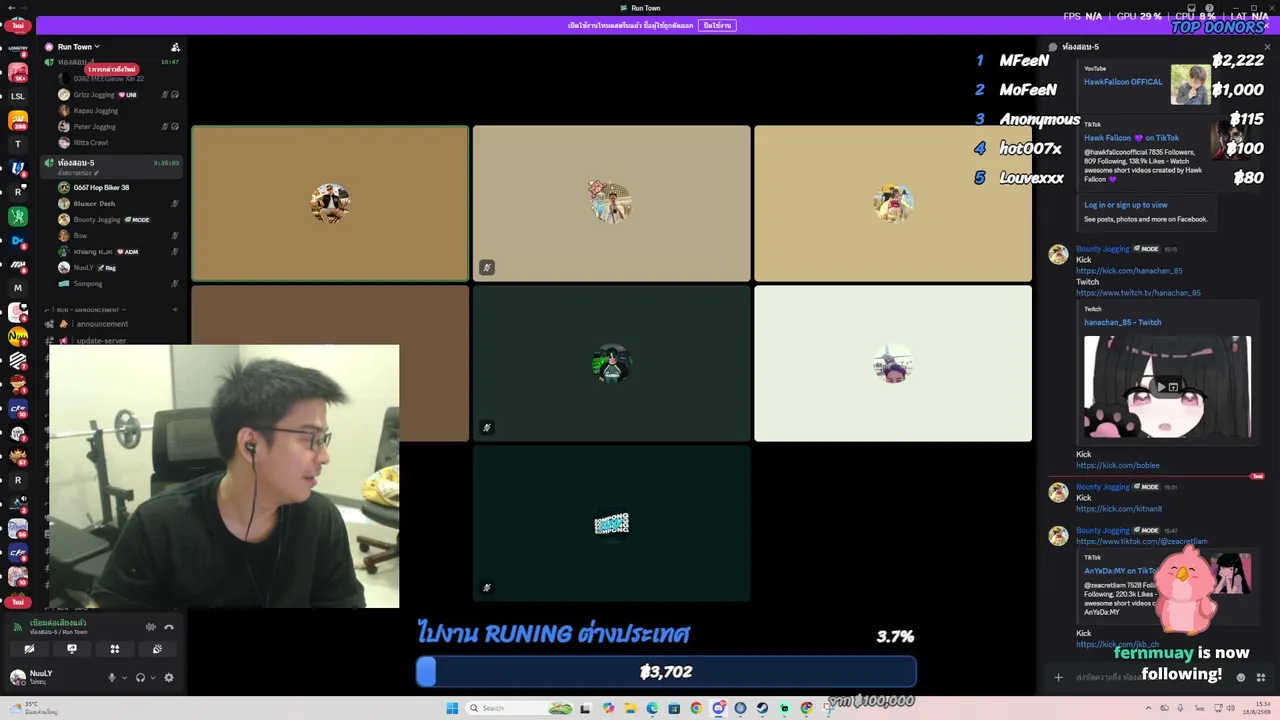1280x720 pixels.
Task: Toggle noise suppression icon in voice panel
Action: tap(151, 627)
